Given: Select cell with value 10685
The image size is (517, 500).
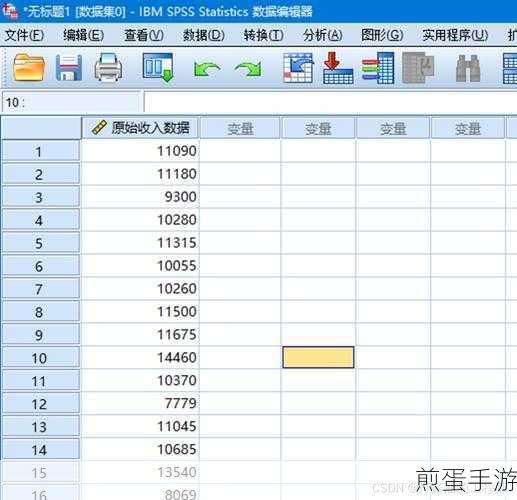Looking at the screenshot, I should click(x=140, y=449).
